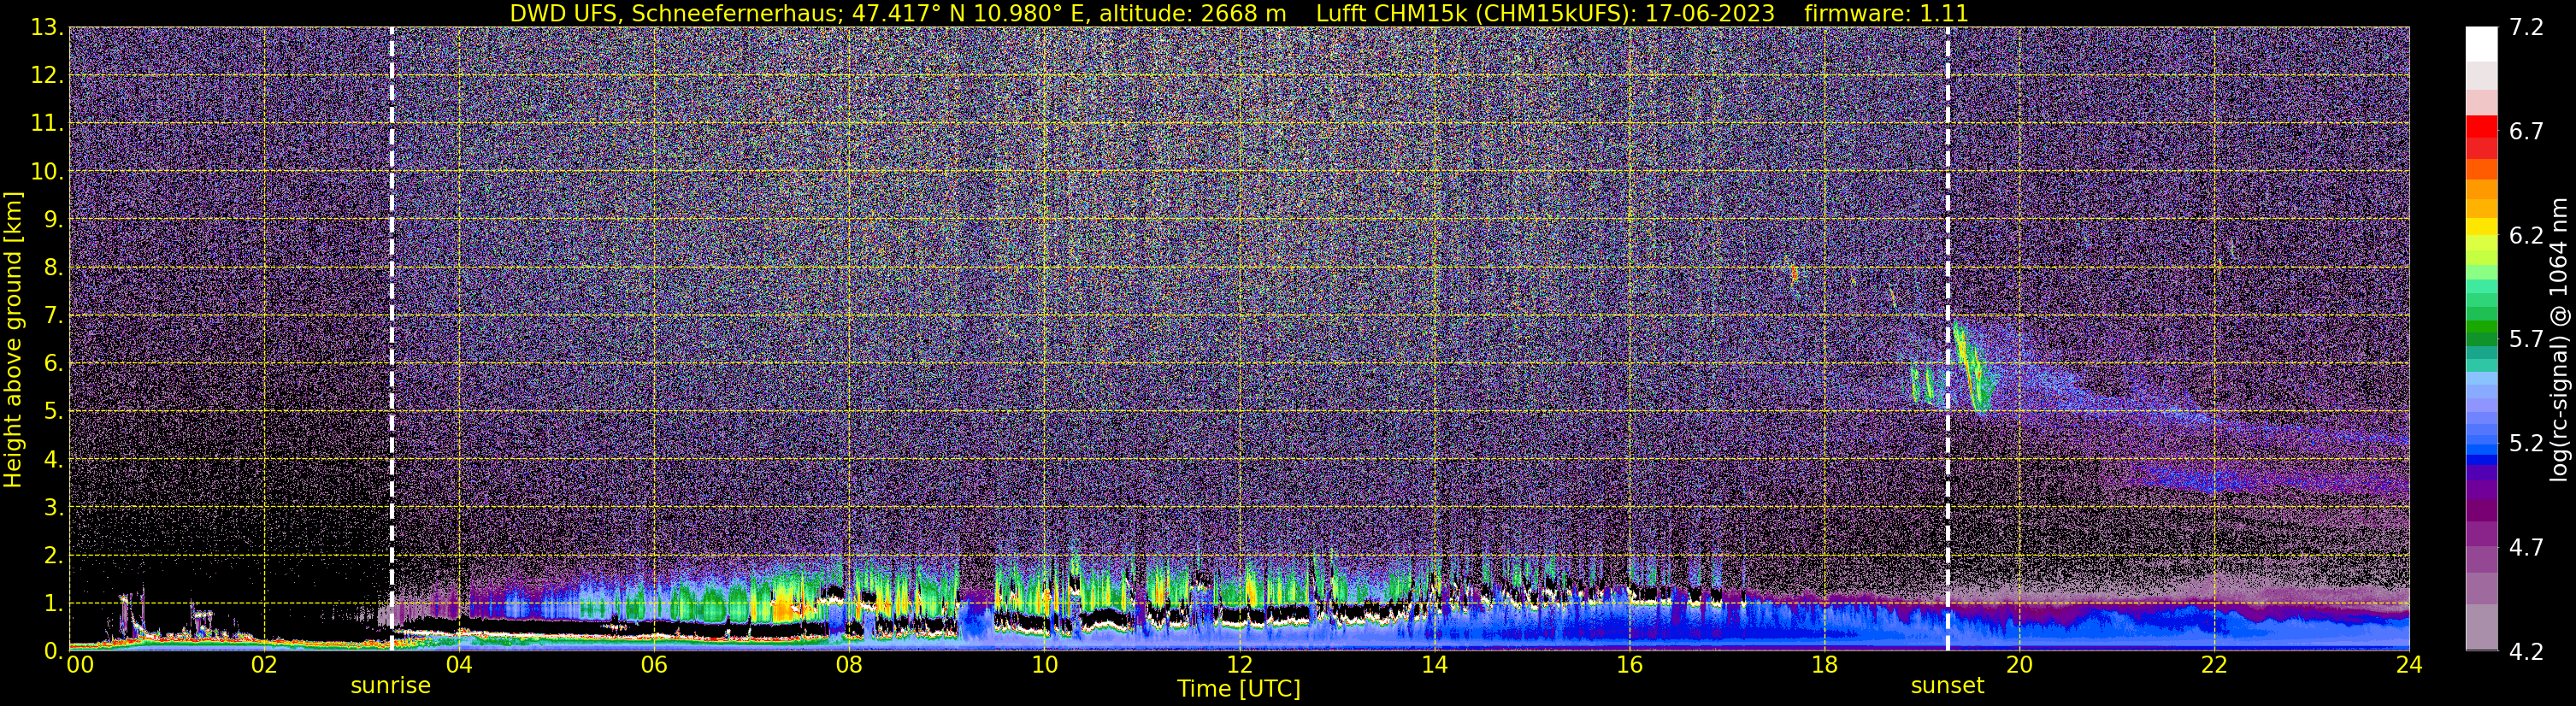Click the Time [UTC] axis label
2576x706 pixels.
click(1238, 689)
